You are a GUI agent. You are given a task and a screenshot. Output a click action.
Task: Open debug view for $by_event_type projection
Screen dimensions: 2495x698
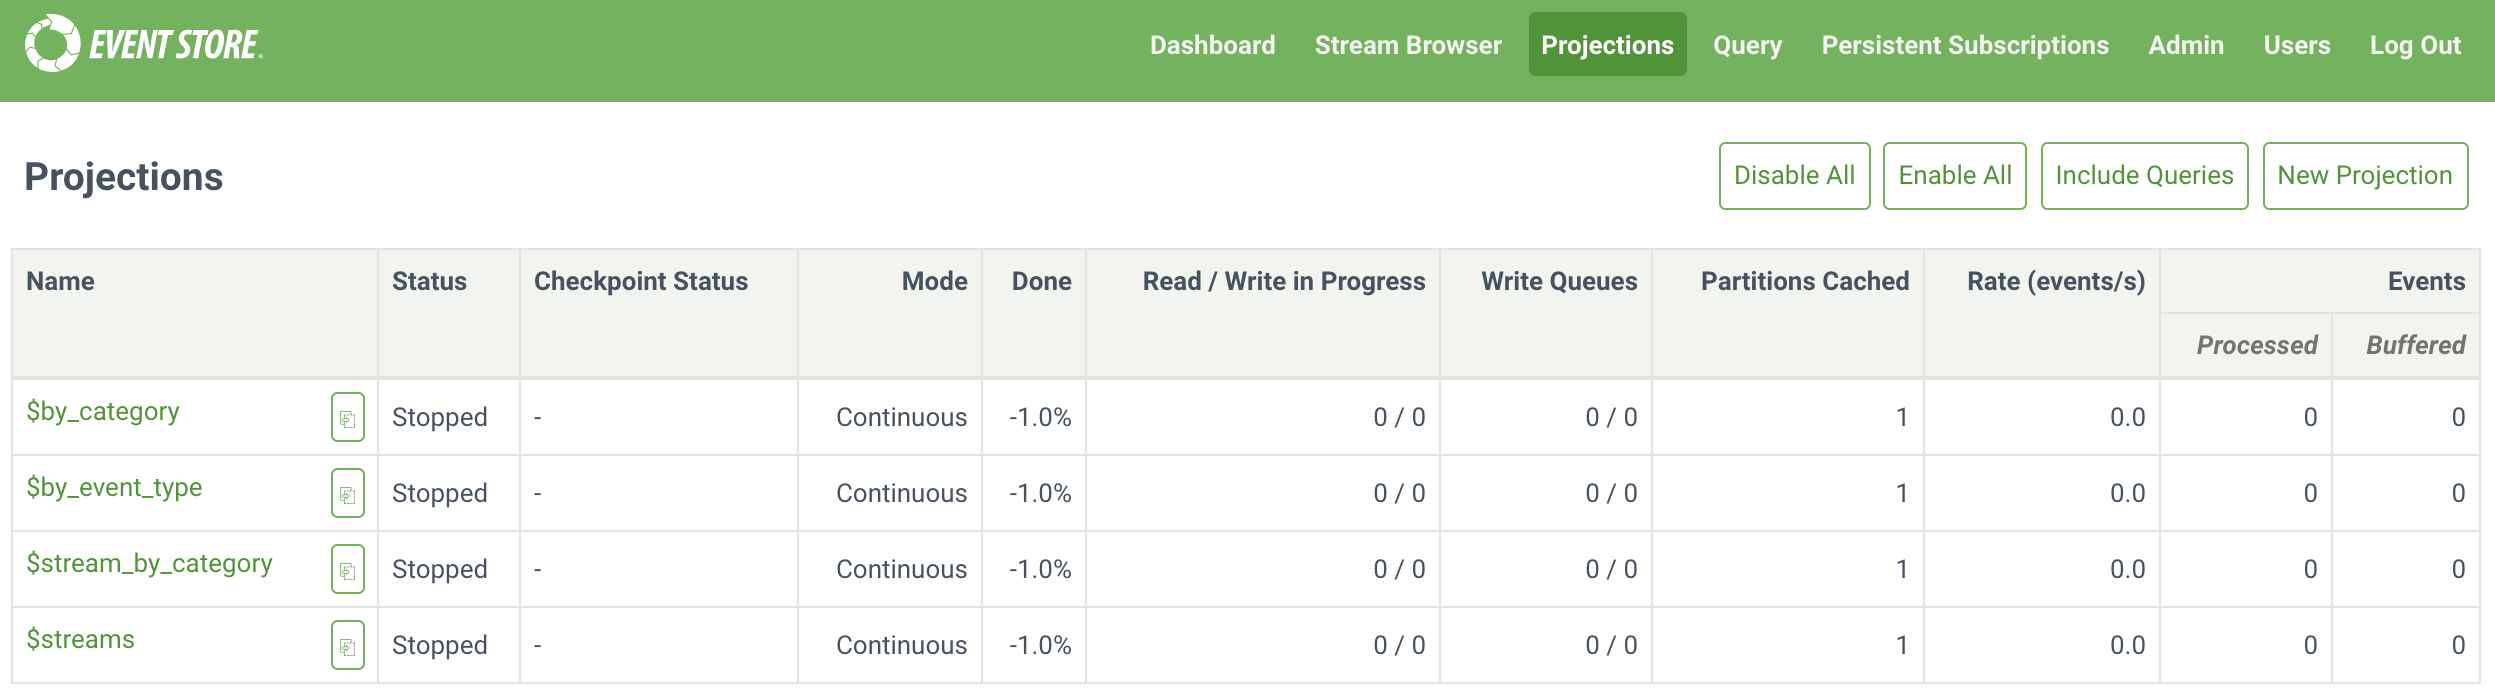point(347,495)
